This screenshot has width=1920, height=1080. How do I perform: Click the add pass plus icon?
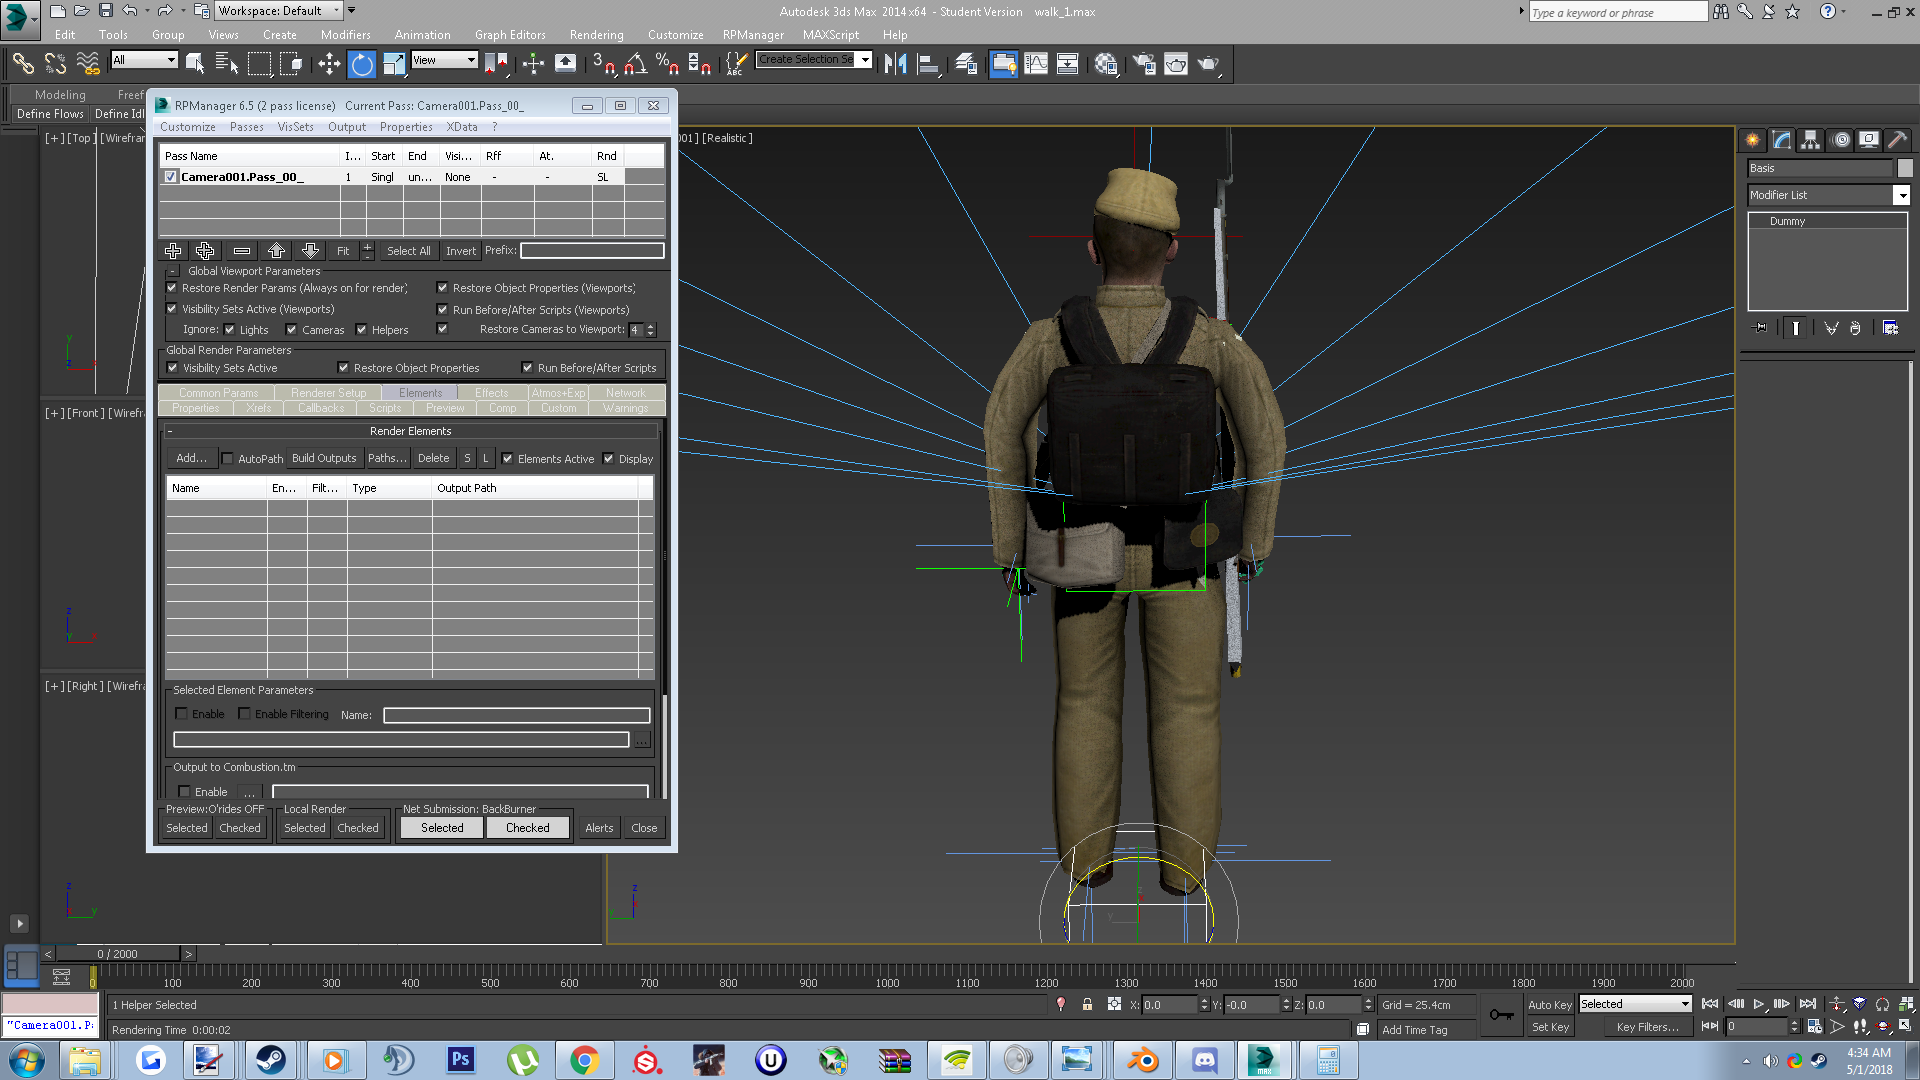coord(173,251)
